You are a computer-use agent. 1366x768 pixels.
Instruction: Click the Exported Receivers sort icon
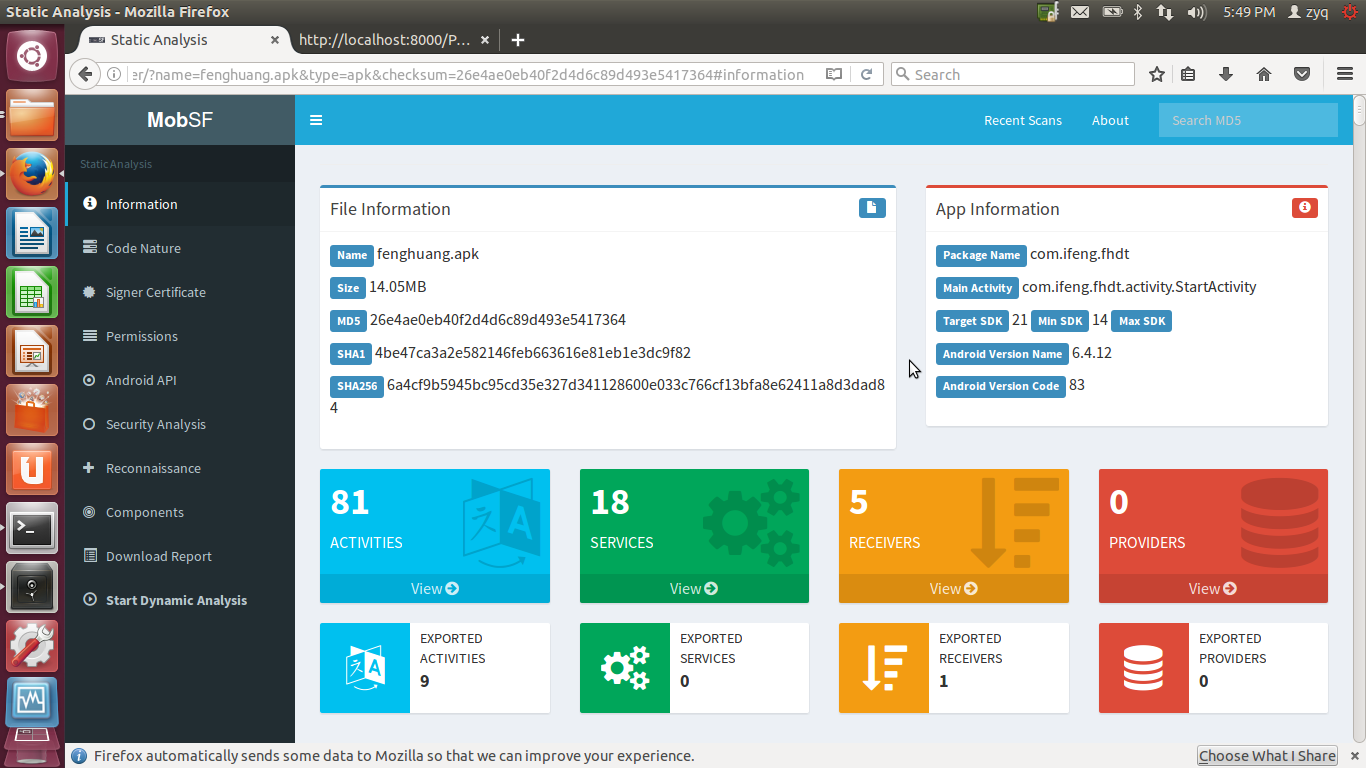click(x=884, y=668)
